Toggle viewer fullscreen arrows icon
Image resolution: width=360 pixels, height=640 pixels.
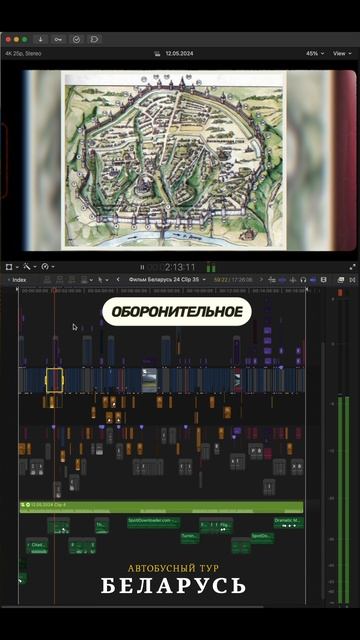click(352, 267)
